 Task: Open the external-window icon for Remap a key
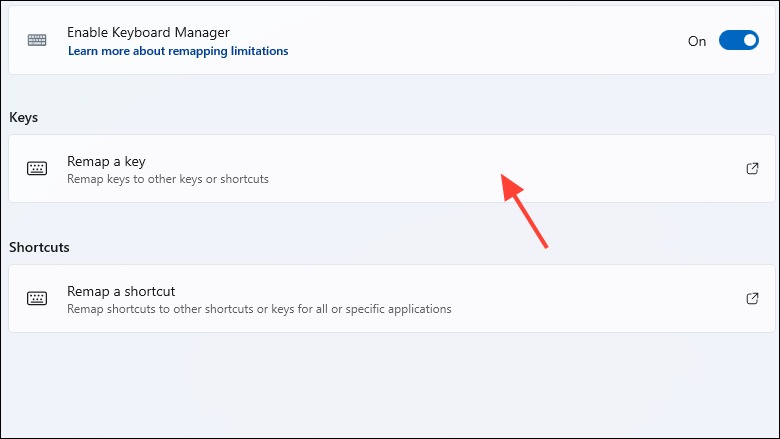(x=752, y=169)
